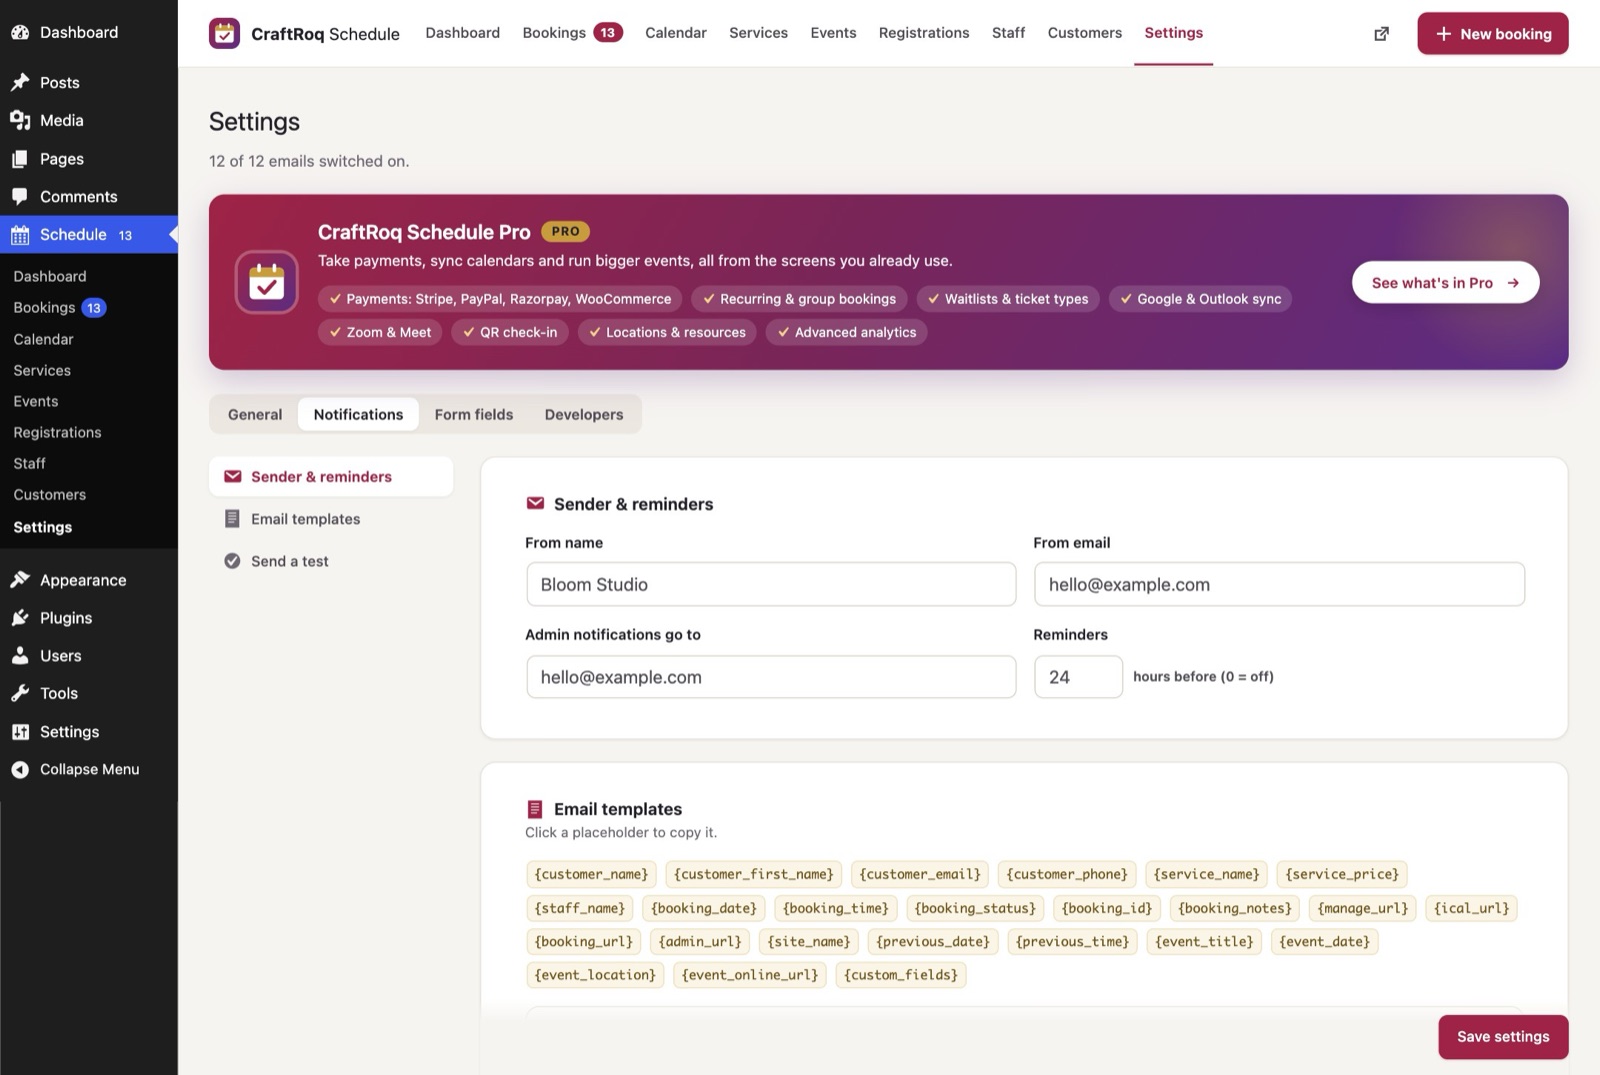1600x1075 pixels.
Task: Click the WordPress Settings sliders icon
Action: pos(20,732)
